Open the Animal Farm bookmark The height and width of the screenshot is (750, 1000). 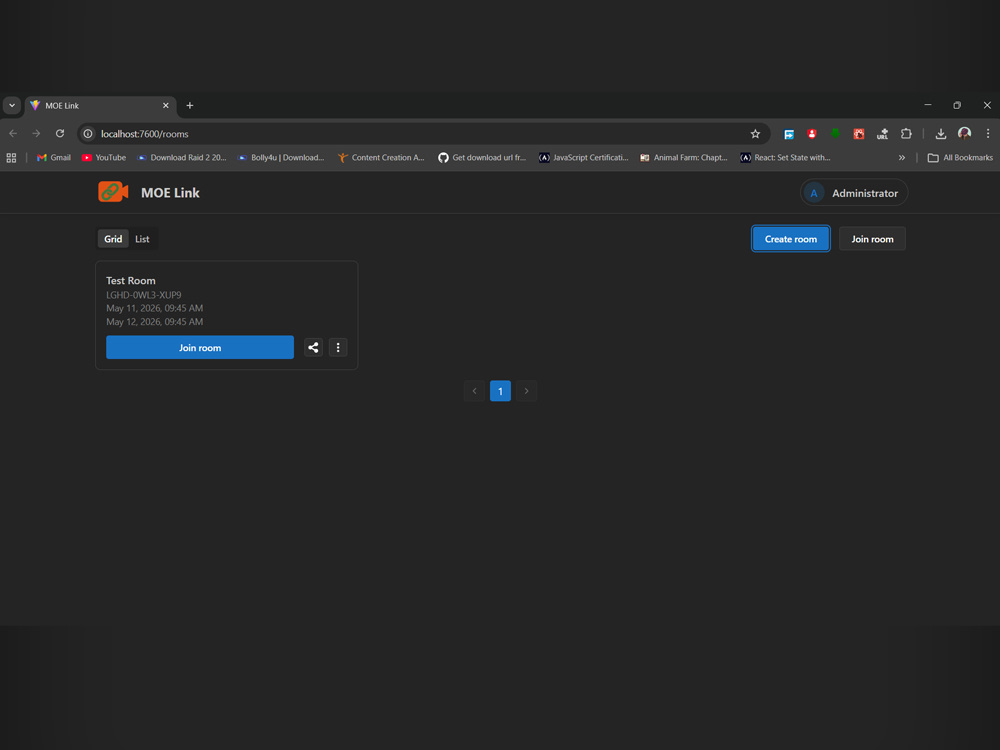(x=684, y=158)
